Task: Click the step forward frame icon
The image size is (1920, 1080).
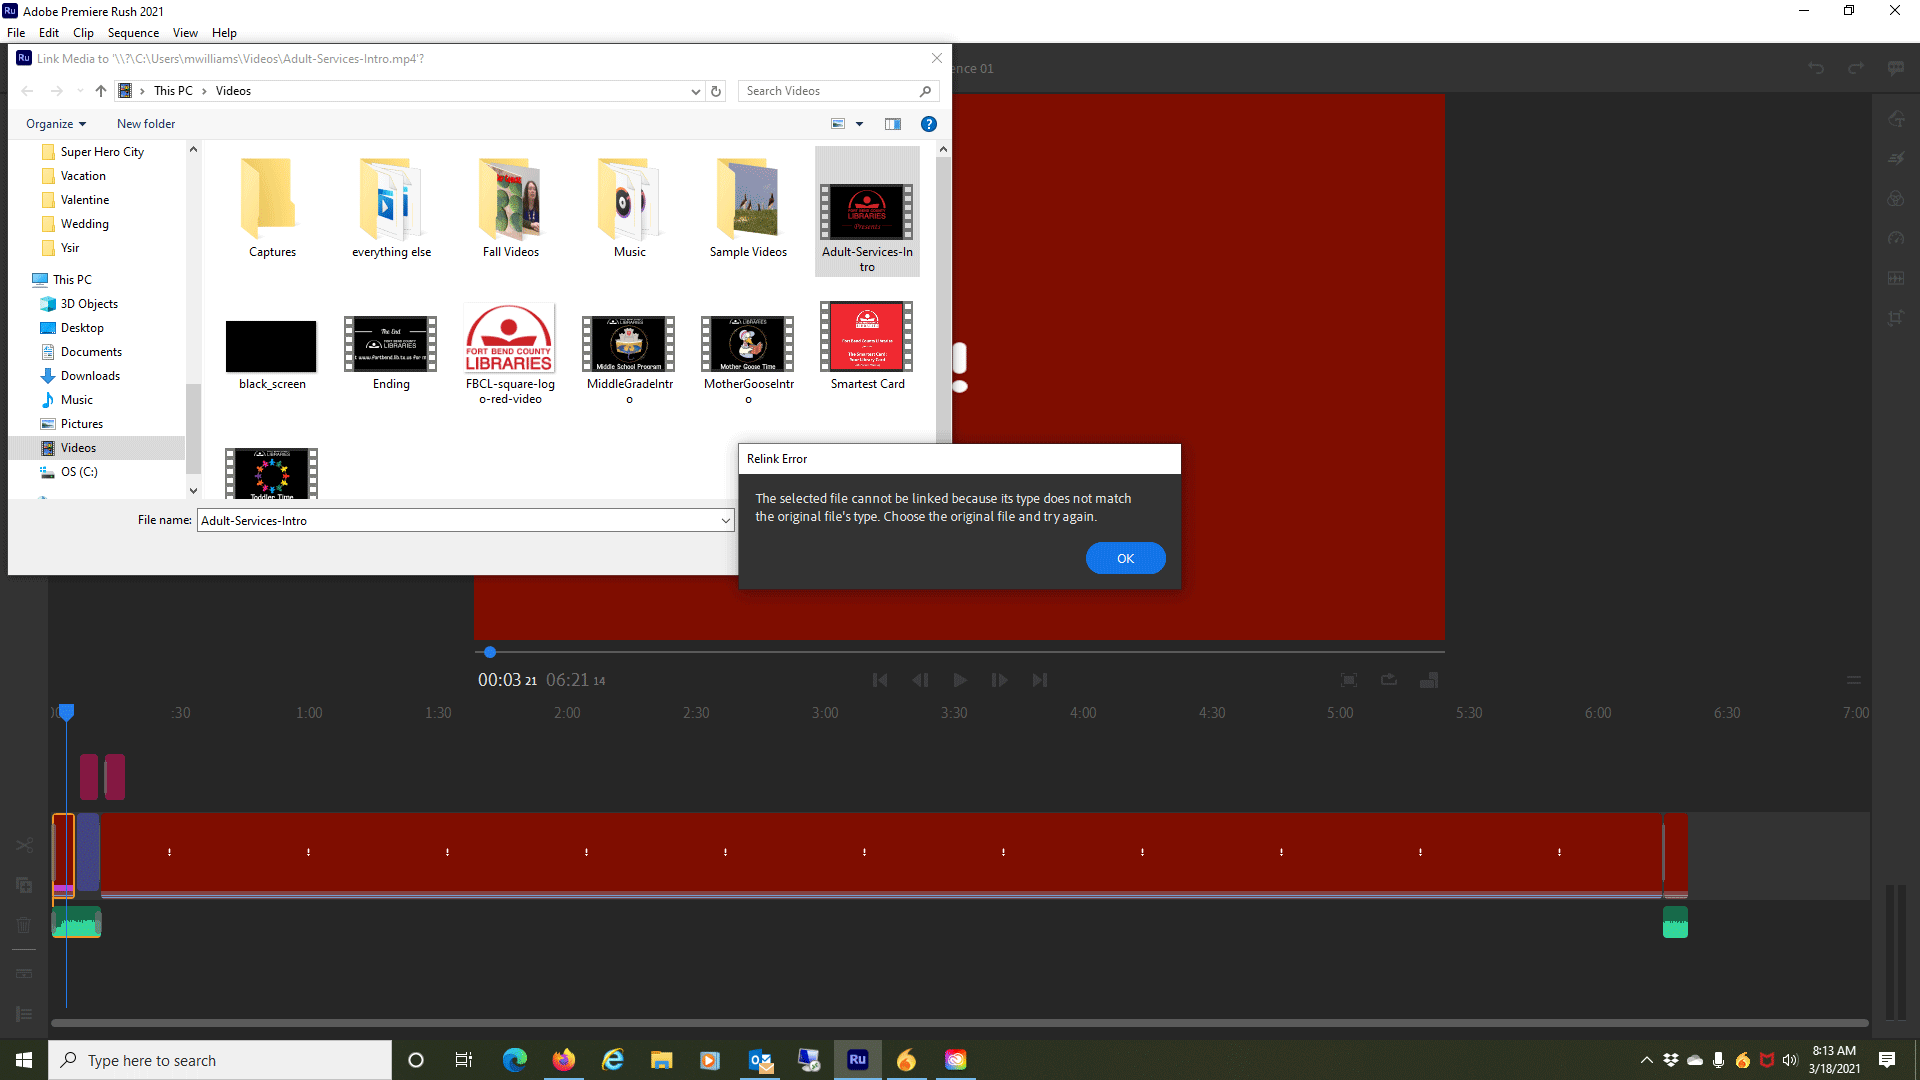Action: 999,680
